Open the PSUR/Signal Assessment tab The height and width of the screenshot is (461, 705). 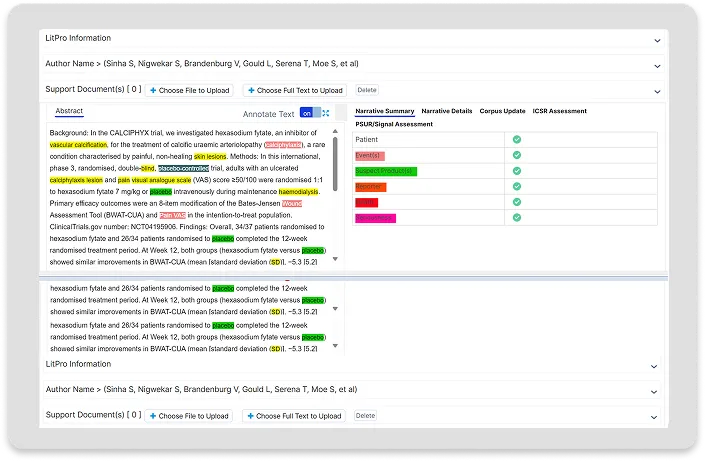click(x=394, y=124)
